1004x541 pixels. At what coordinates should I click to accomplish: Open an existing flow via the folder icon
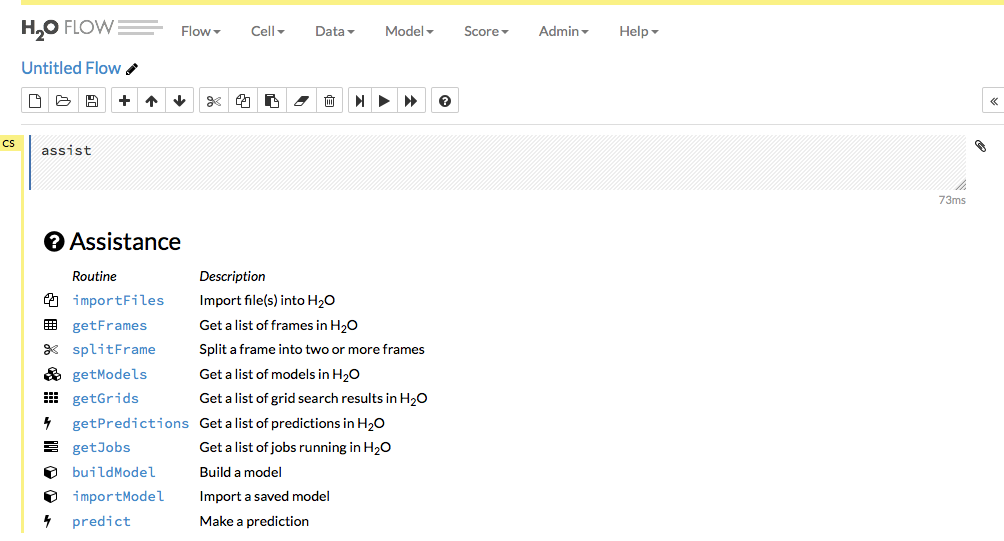63,101
